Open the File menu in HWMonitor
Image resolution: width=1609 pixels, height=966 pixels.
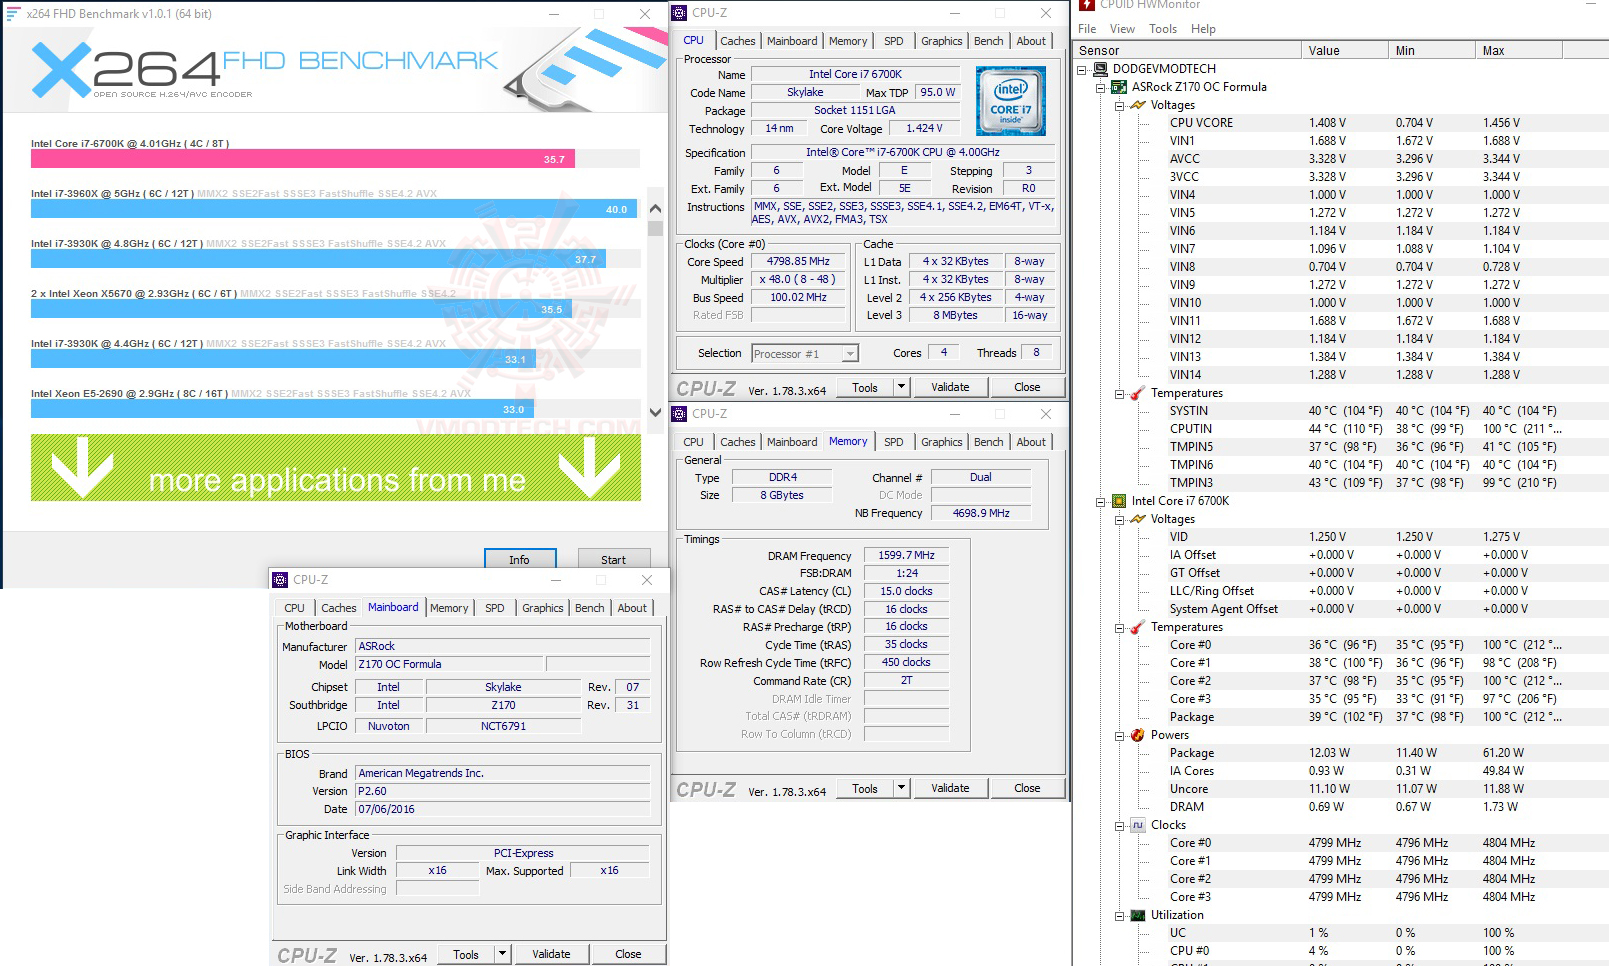click(1087, 29)
